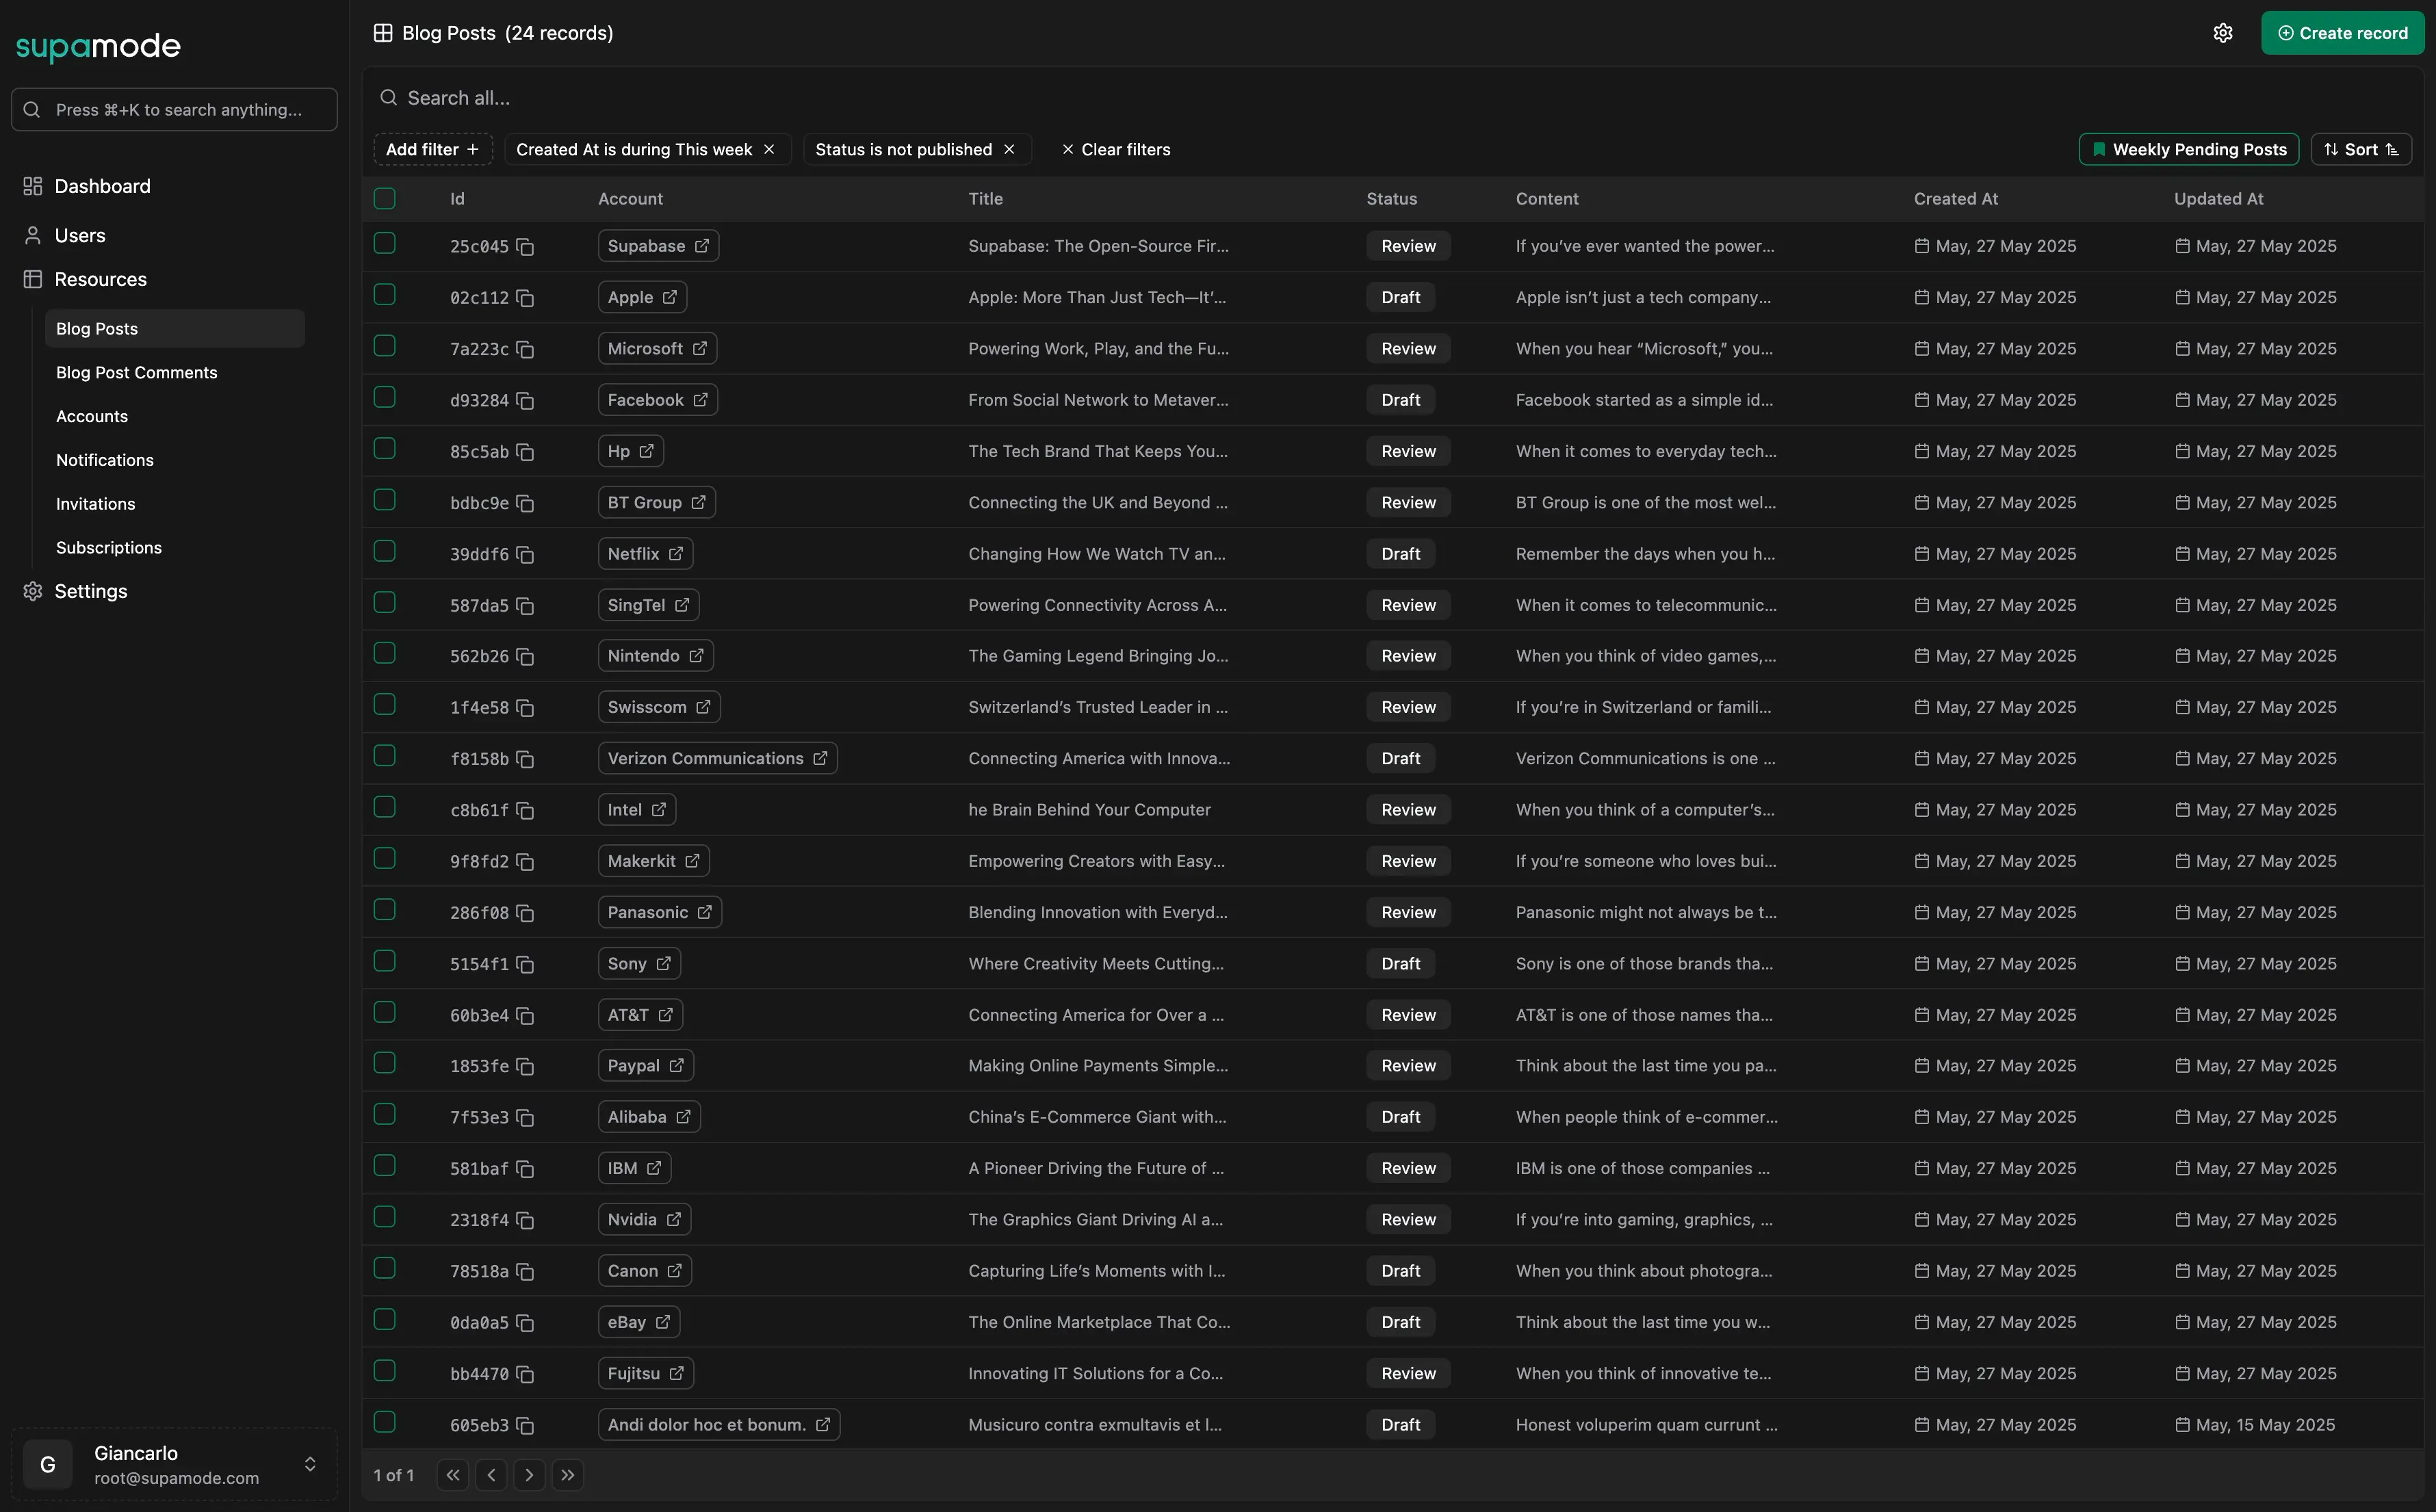
Task: Edit the Status is not published filter
Action: click(904, 149)
